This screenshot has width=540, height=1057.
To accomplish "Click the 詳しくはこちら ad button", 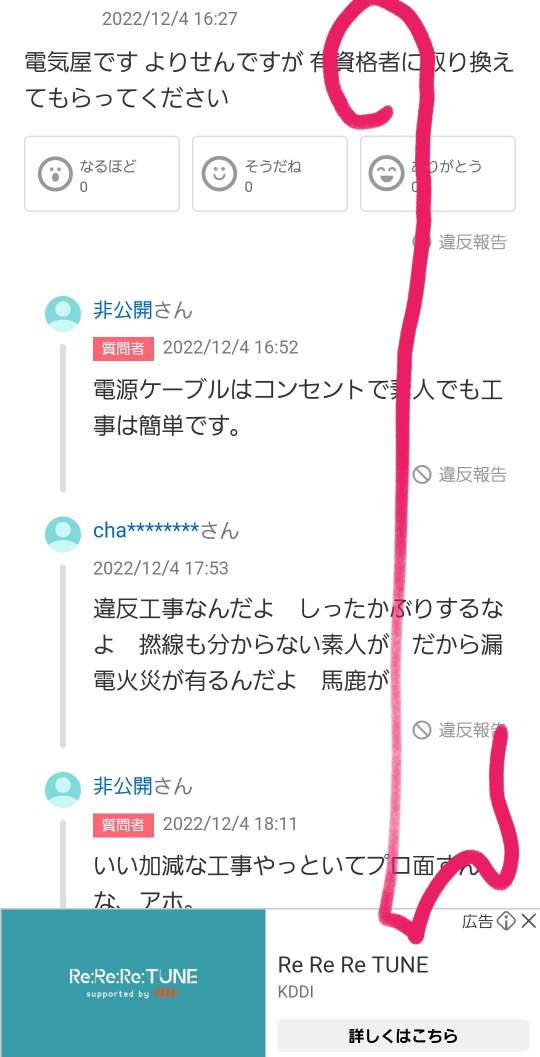I will (x=403, y=1035).
